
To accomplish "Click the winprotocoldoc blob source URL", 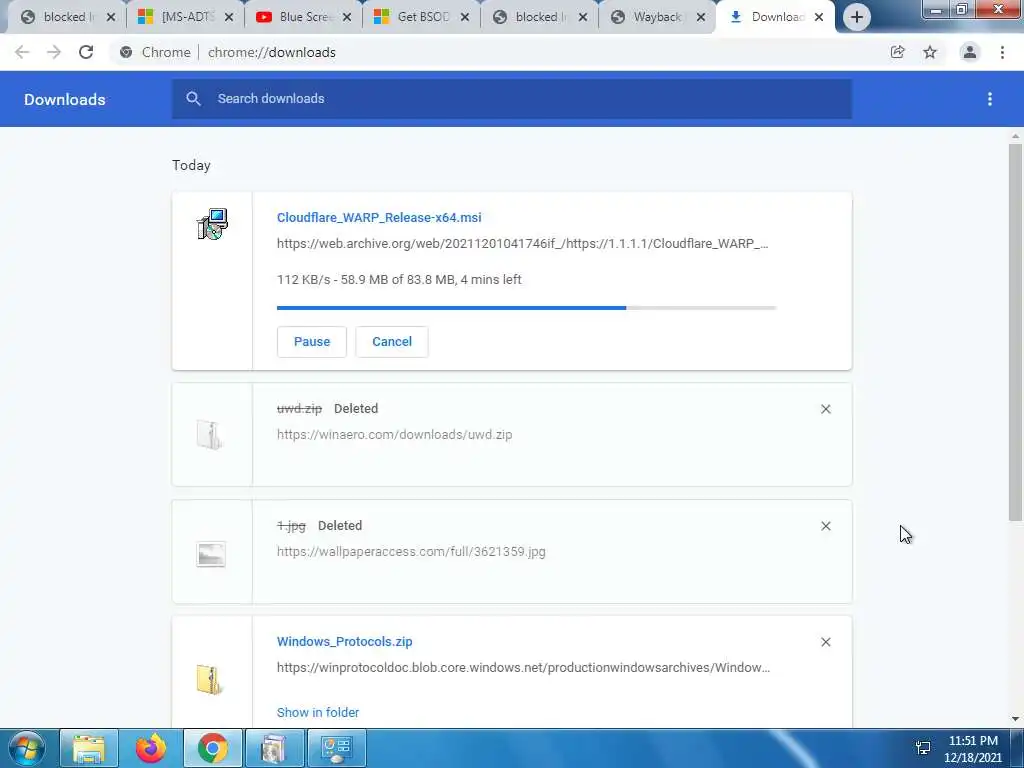I will (x=523, y=667).
